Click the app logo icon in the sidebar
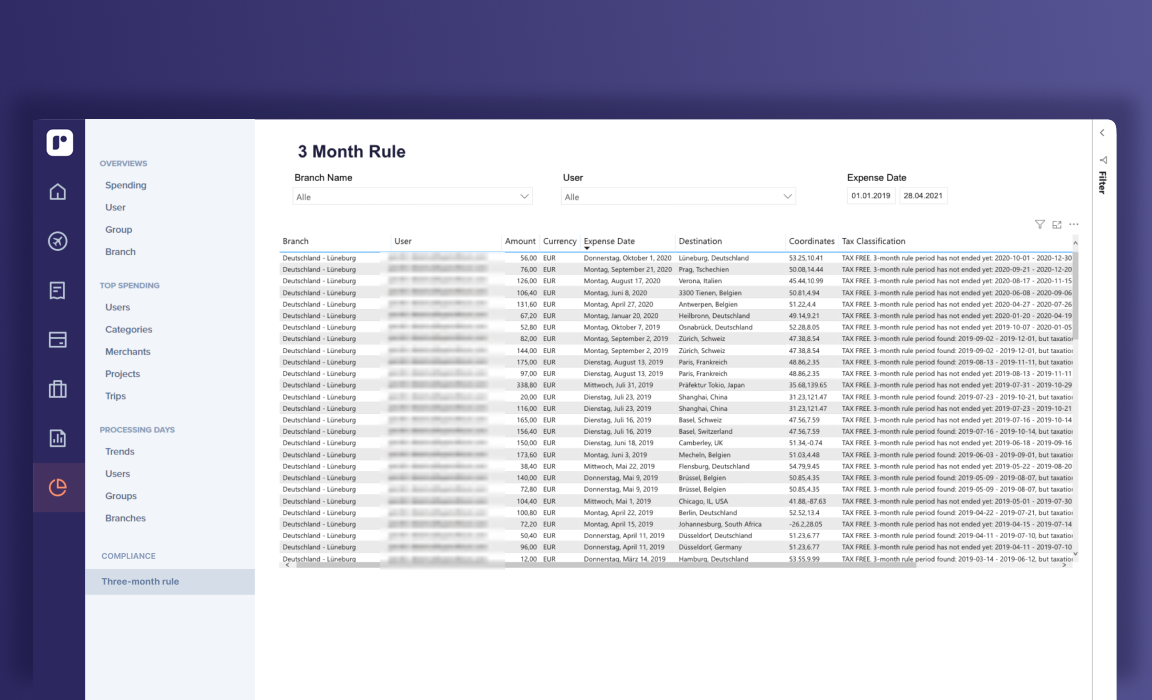Screen dimensions: 1152x700 (60, 142)
